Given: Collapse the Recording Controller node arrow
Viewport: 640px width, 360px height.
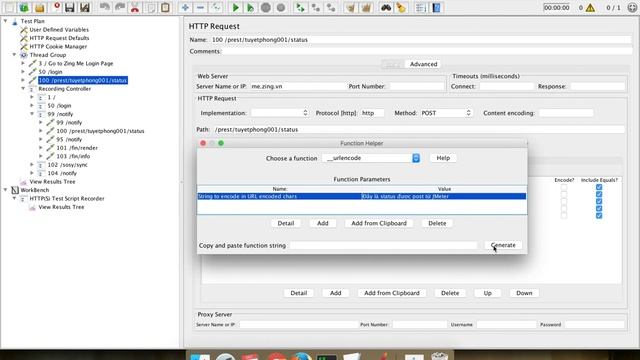Looking at the screenshot, I should pyautogui.click(x=23, y=88).
